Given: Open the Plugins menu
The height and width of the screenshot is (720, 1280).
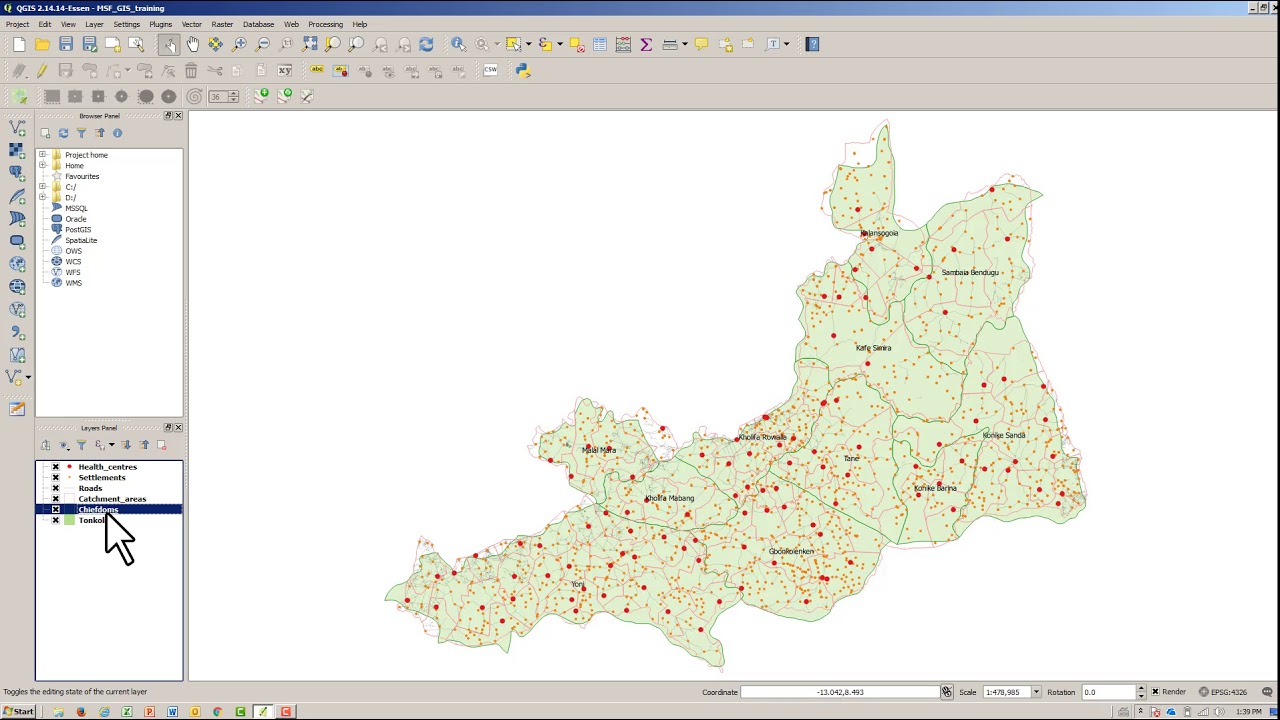Looking at the screenshot, I should (160, 24).
